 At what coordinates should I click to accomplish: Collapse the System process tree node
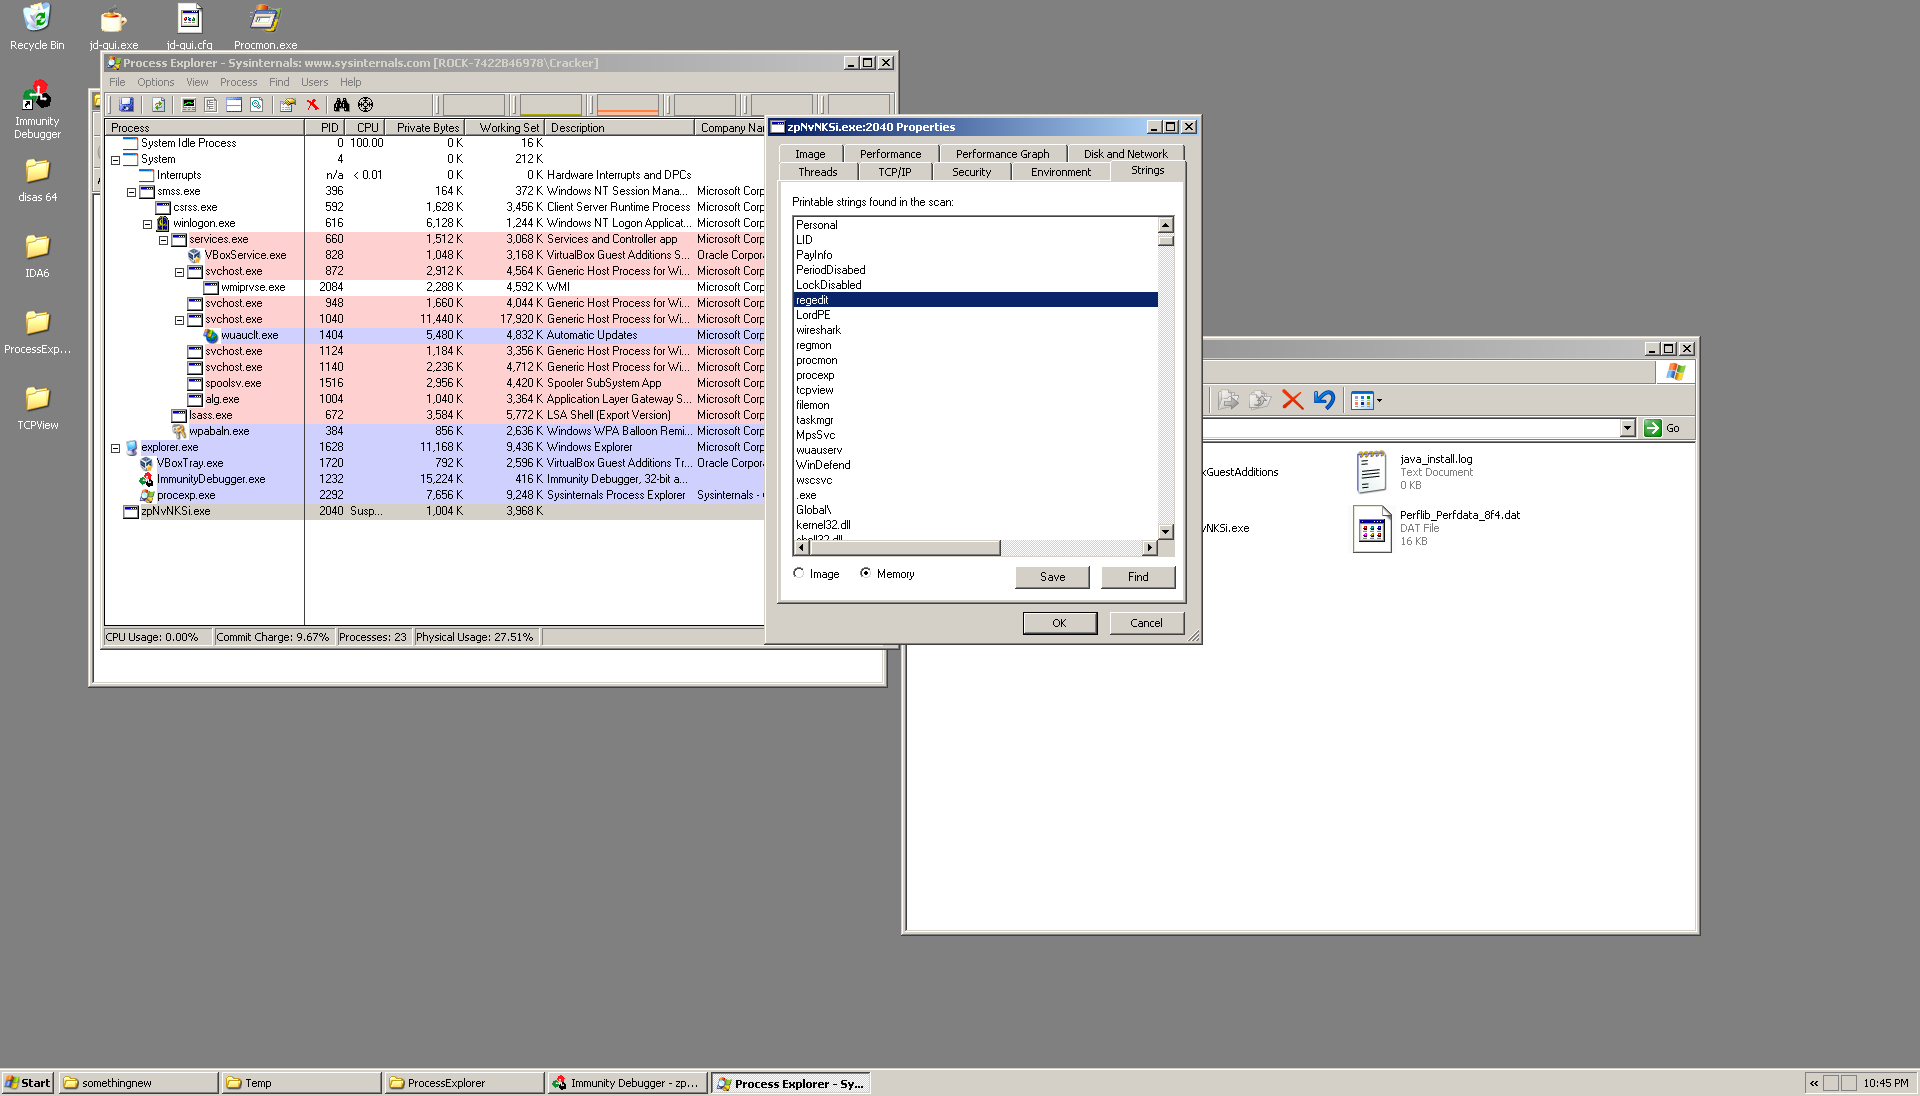point(115,160)
